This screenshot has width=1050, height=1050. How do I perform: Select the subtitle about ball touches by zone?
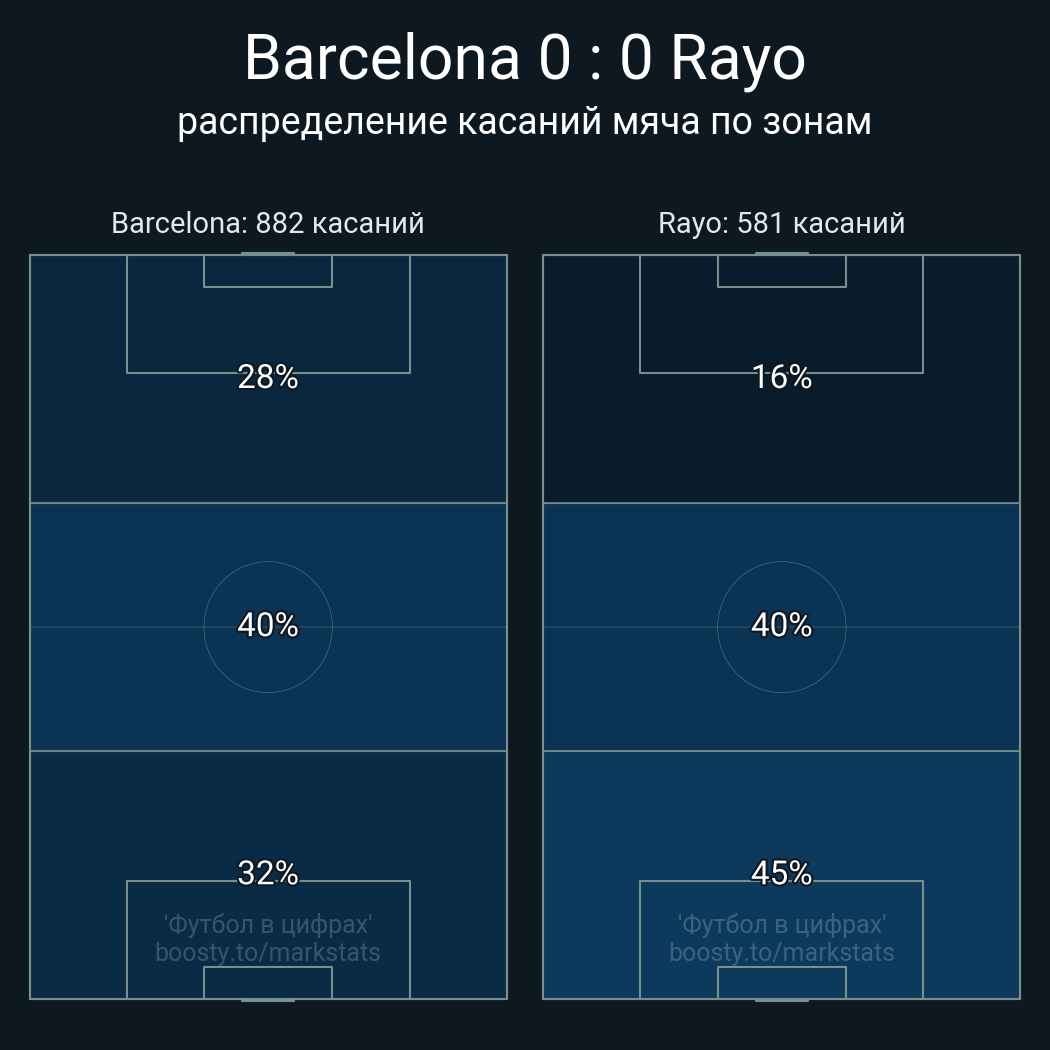524,122
